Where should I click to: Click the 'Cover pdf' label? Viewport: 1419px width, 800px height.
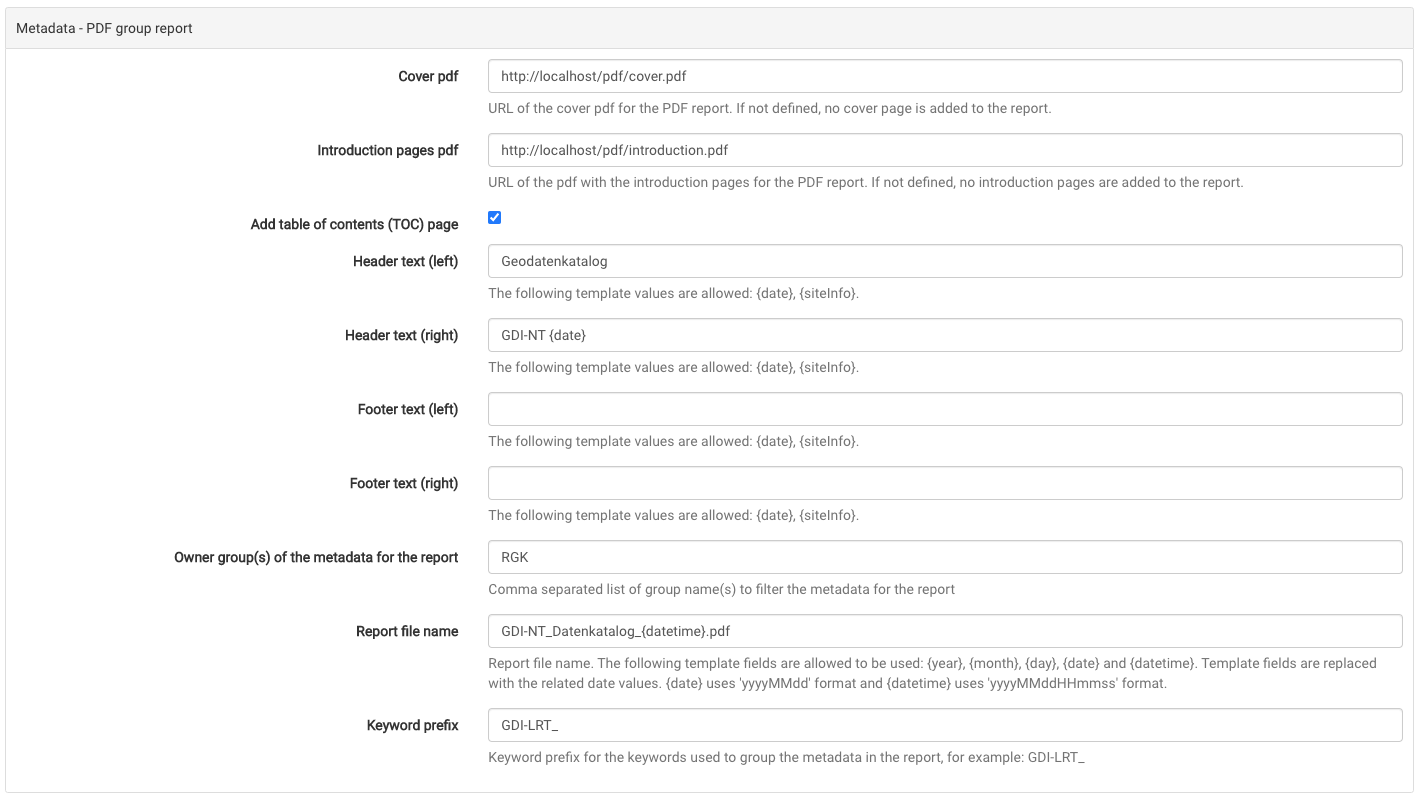tap(428, 76)
